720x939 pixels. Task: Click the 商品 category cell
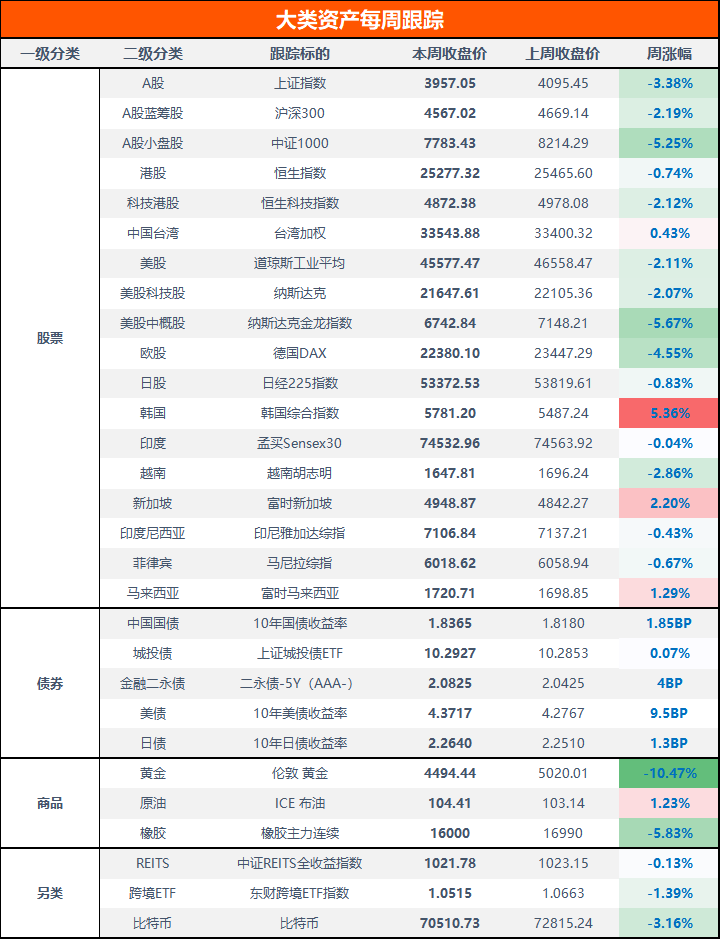coord(50,803)
